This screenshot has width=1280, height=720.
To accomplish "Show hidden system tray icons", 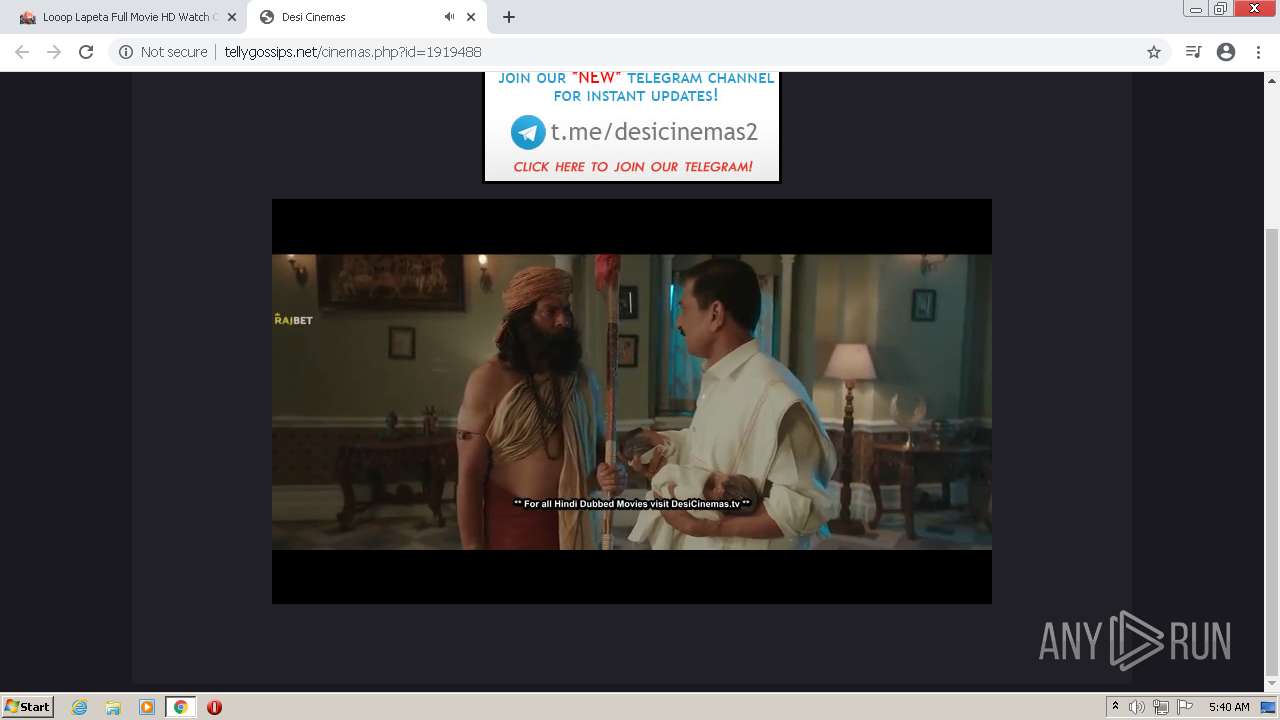I will click(1115, 707).
